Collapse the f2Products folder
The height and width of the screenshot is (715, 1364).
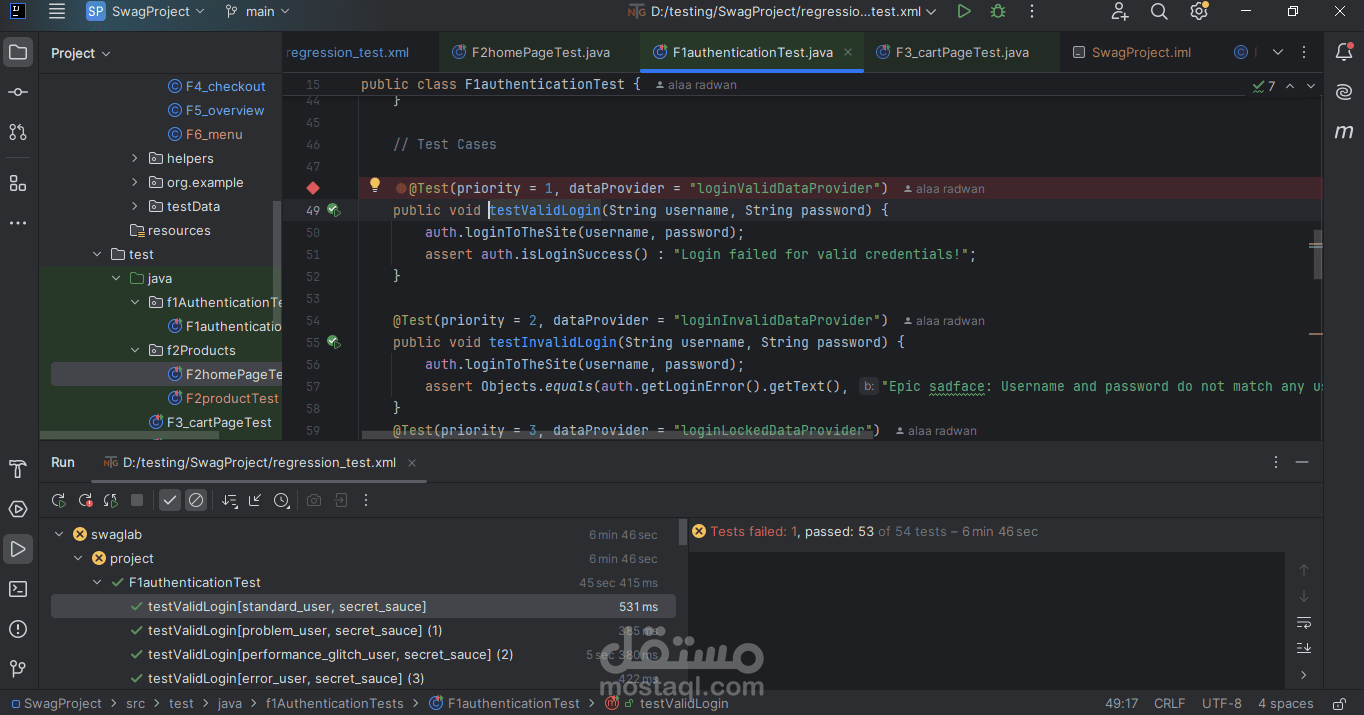pyautogui.click(x=135, y=350)
